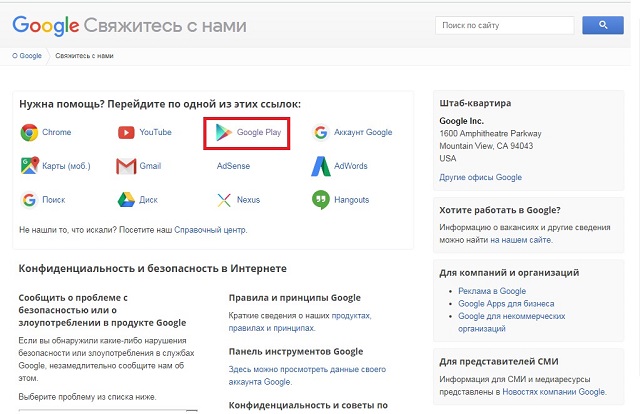Follow 'продуктах, правилах и принципах' link
Screen dimensions: 640x414
[300, 322]
